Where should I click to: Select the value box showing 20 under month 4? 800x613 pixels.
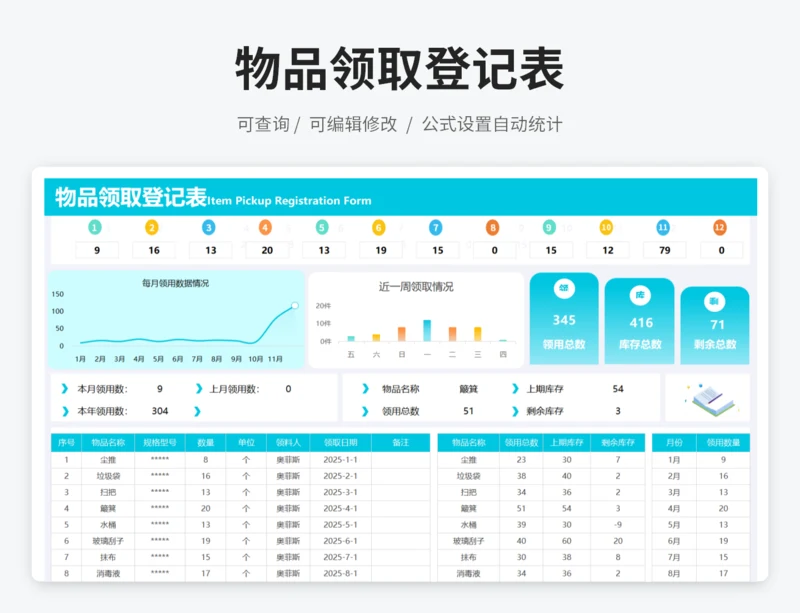[x=267, y=250]
